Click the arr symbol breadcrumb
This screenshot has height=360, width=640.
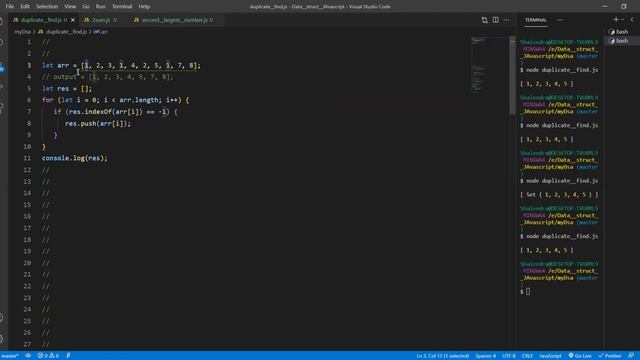pos(101,31)
